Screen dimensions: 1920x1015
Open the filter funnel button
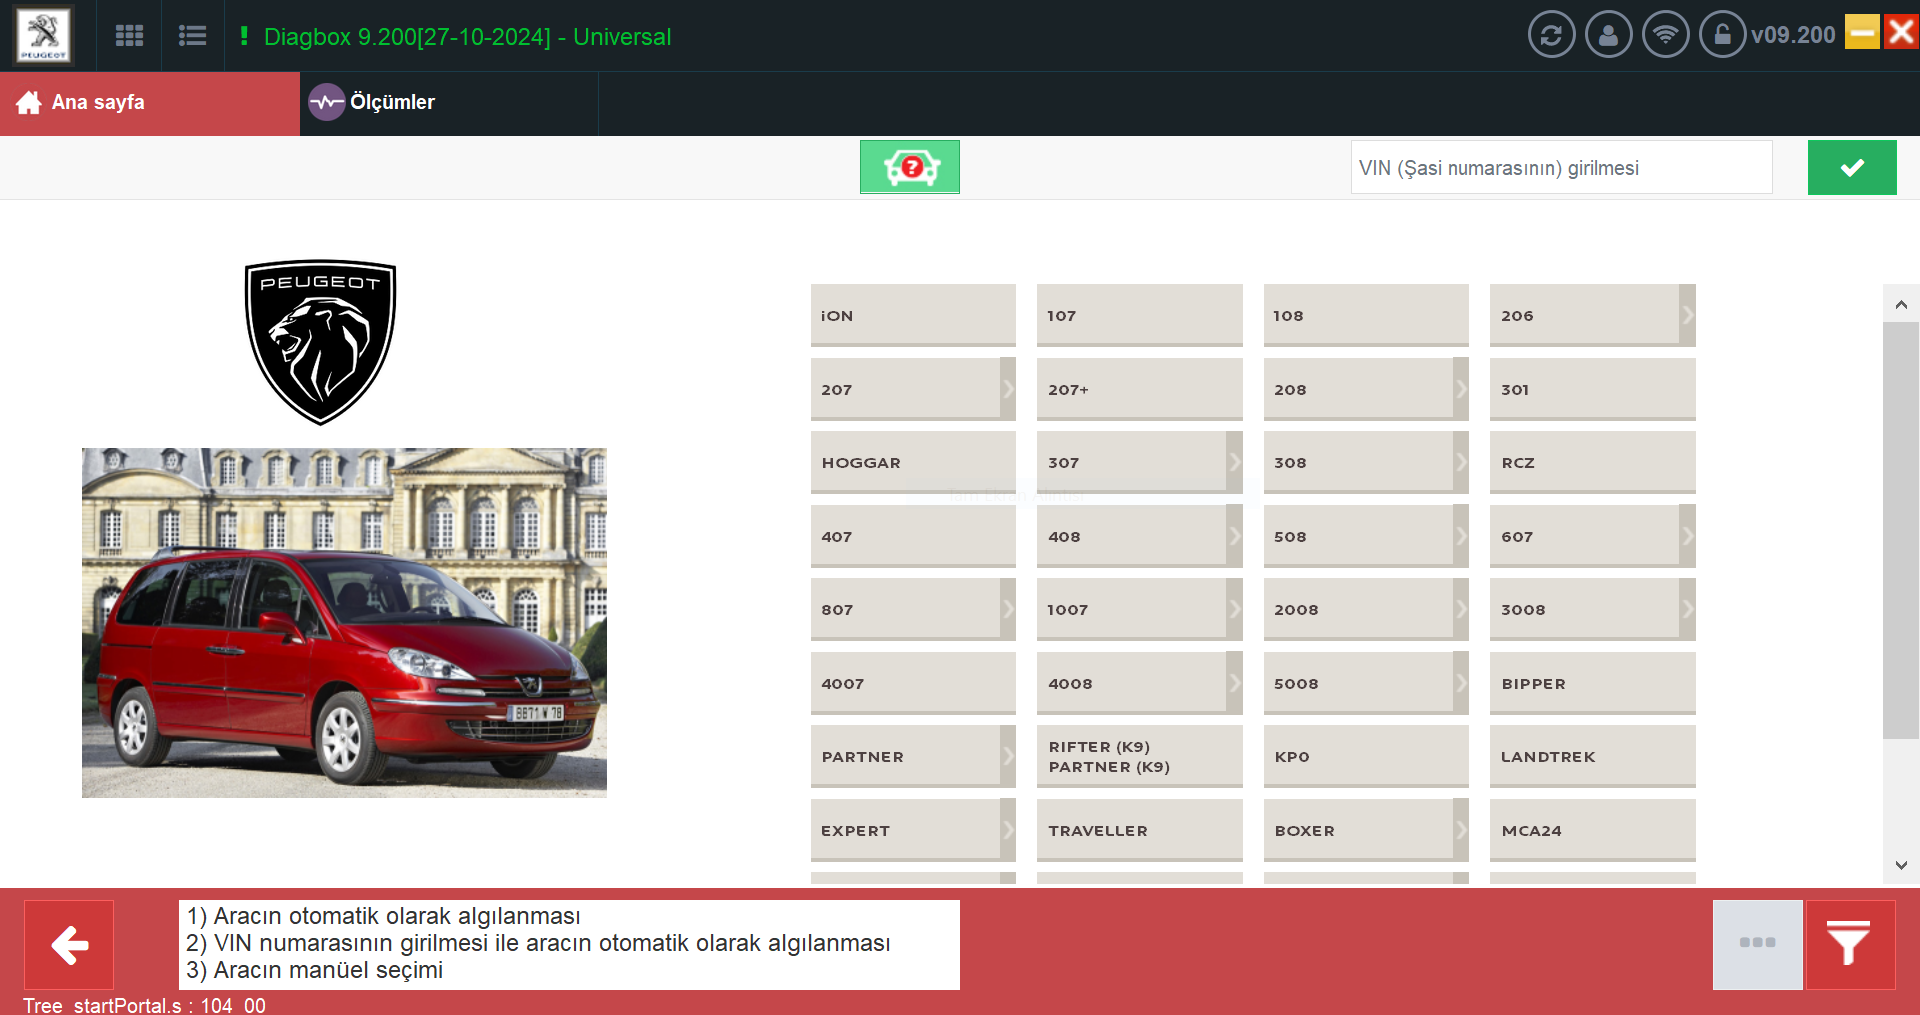[x=1850, y=945]
